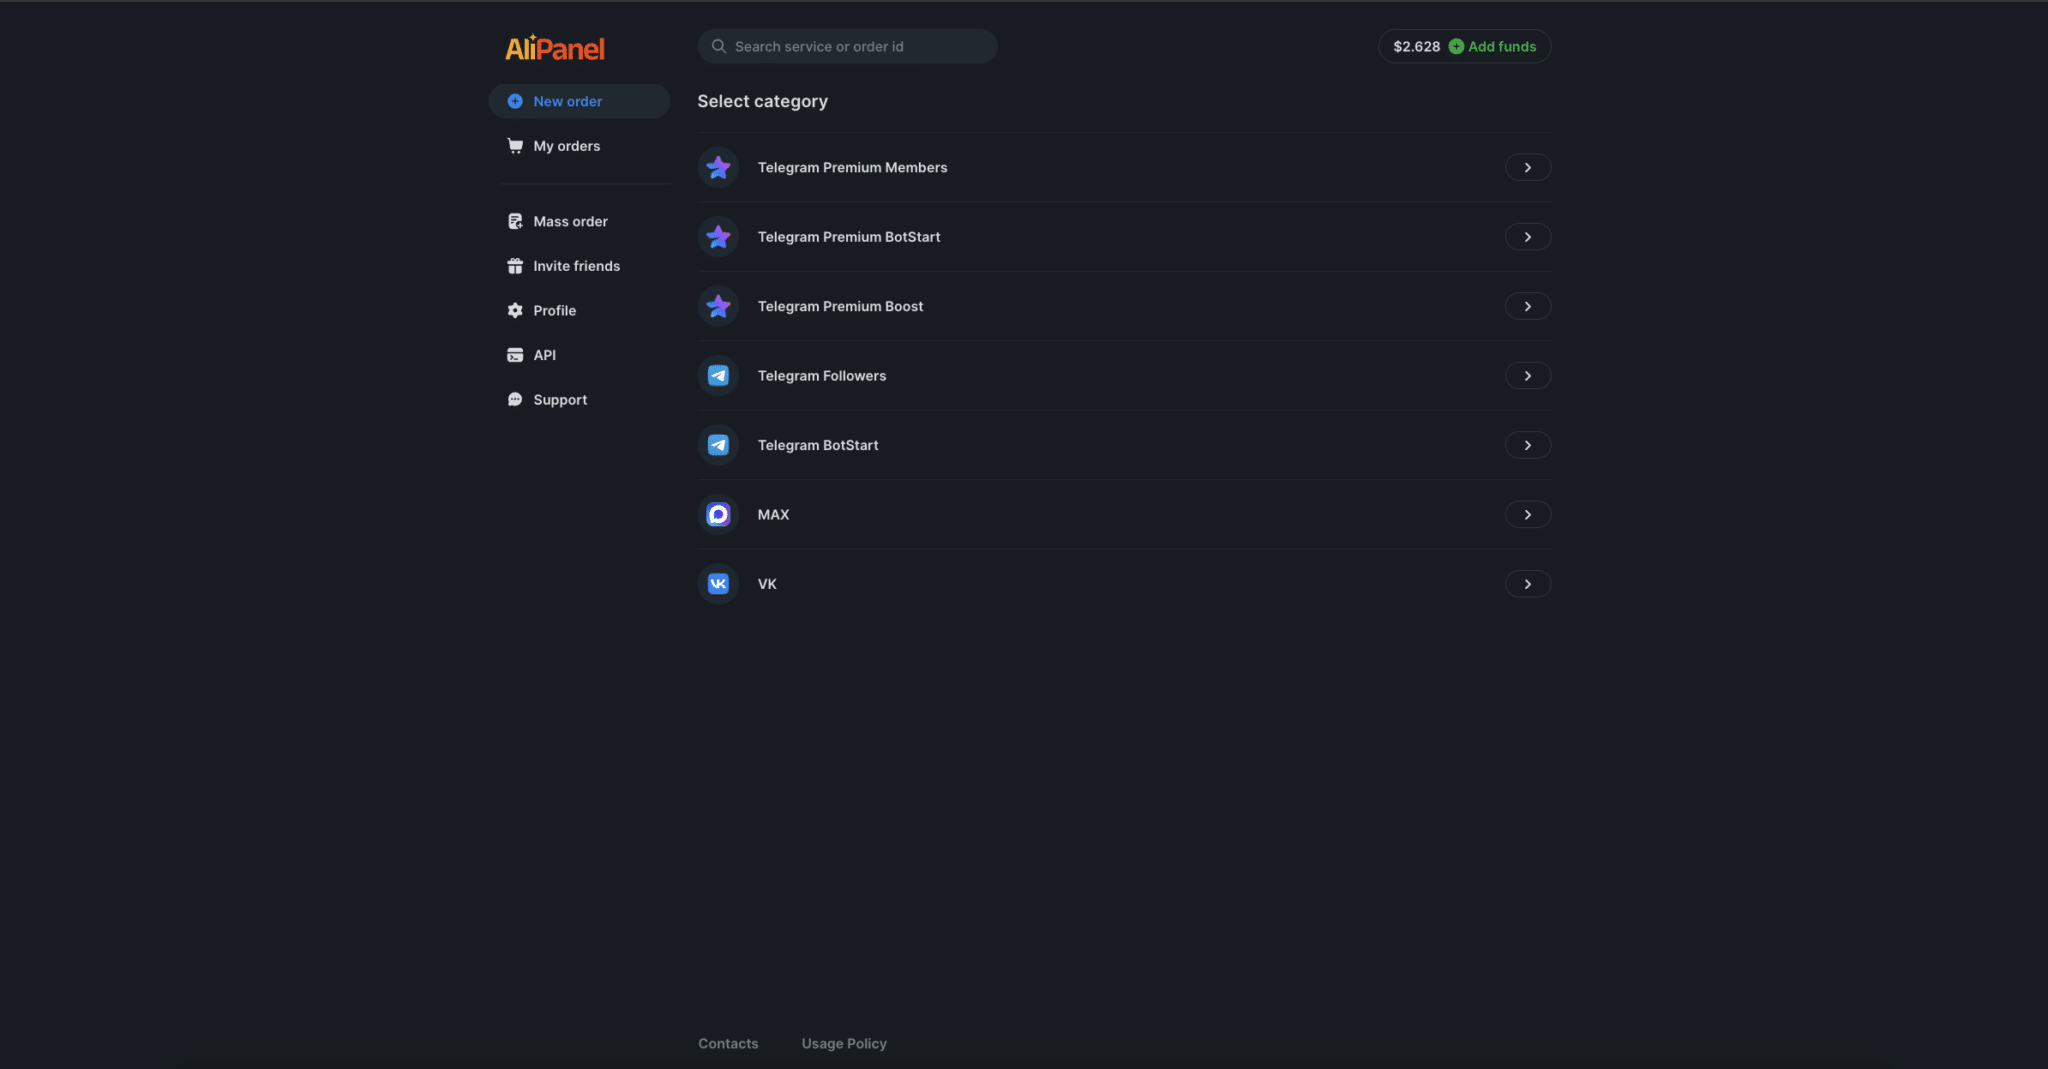Click the Telegram Followers paper plane icon

(x=718, y=376)
